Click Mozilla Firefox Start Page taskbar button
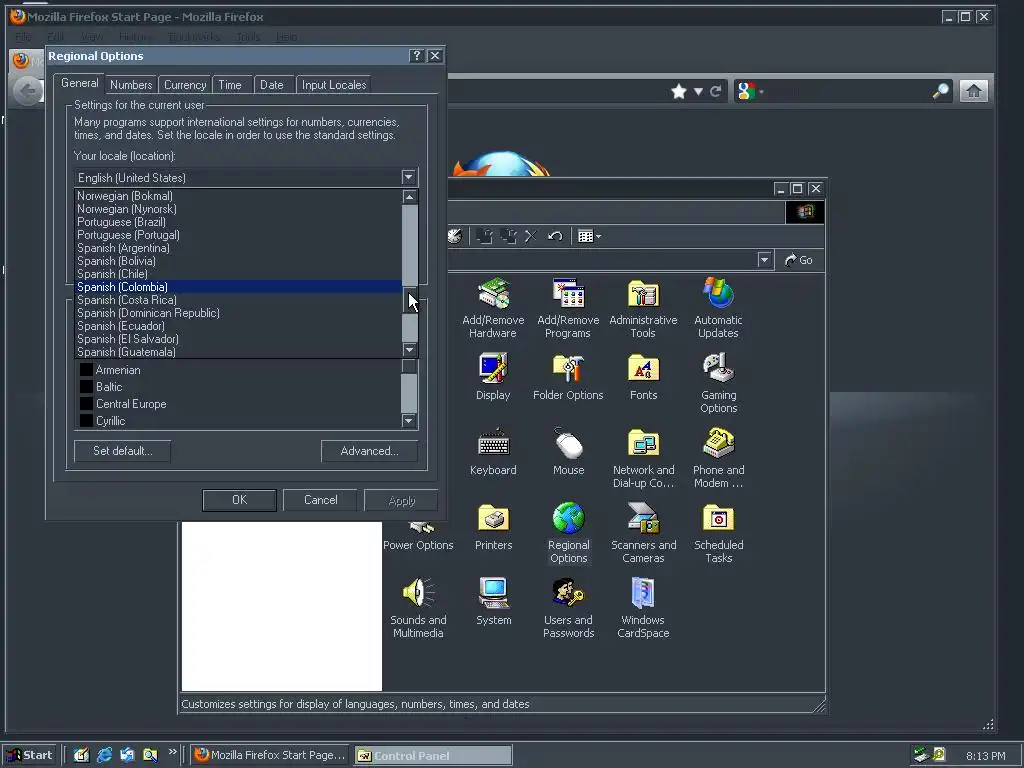 click(270, 755)
